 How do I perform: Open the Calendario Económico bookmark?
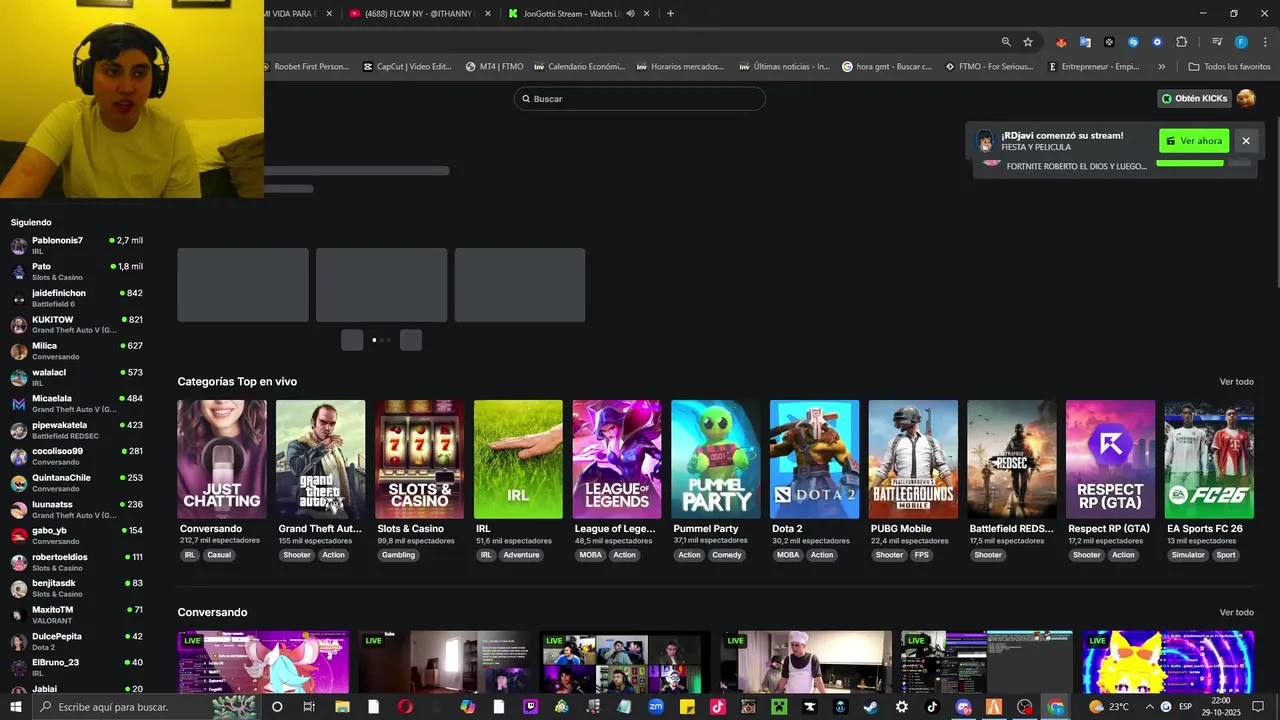pos(580,66)
